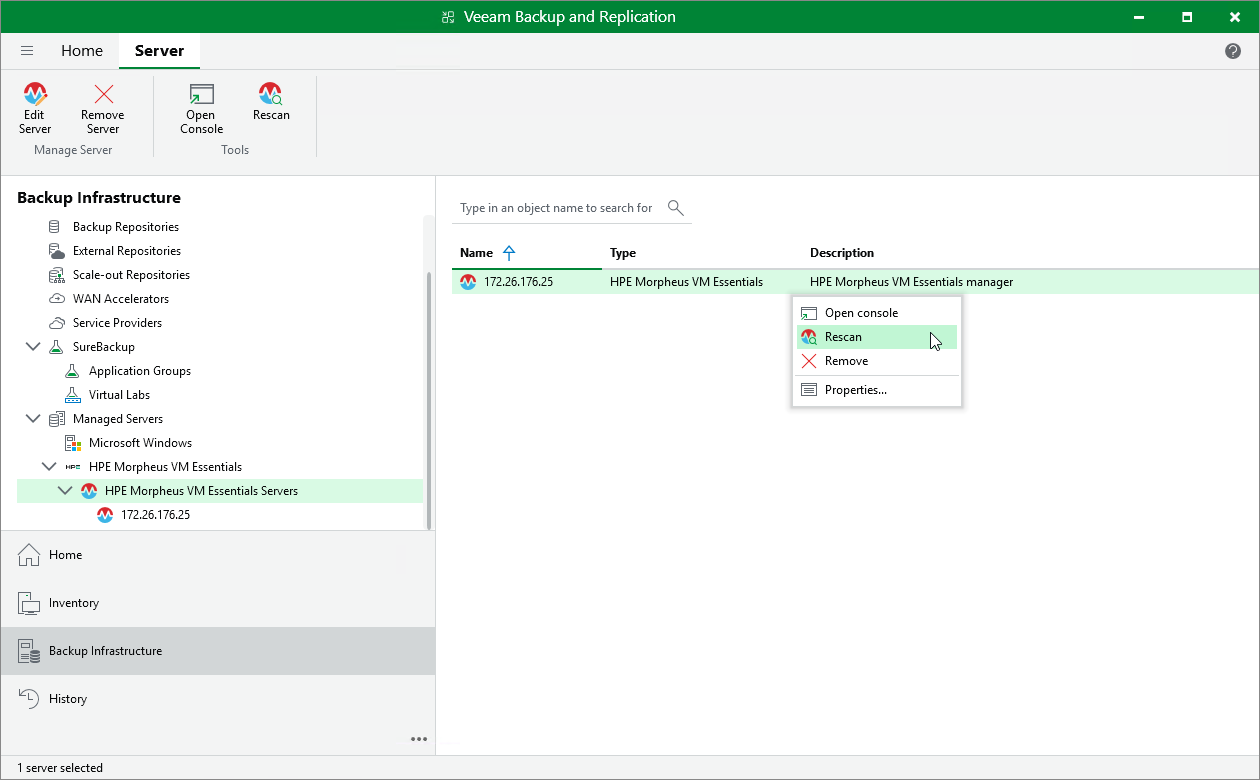Collapse the Managed Servers tree node
The width and height of the screenshot is (1260, 780).
pyautogui.click(x=33, y=419)
